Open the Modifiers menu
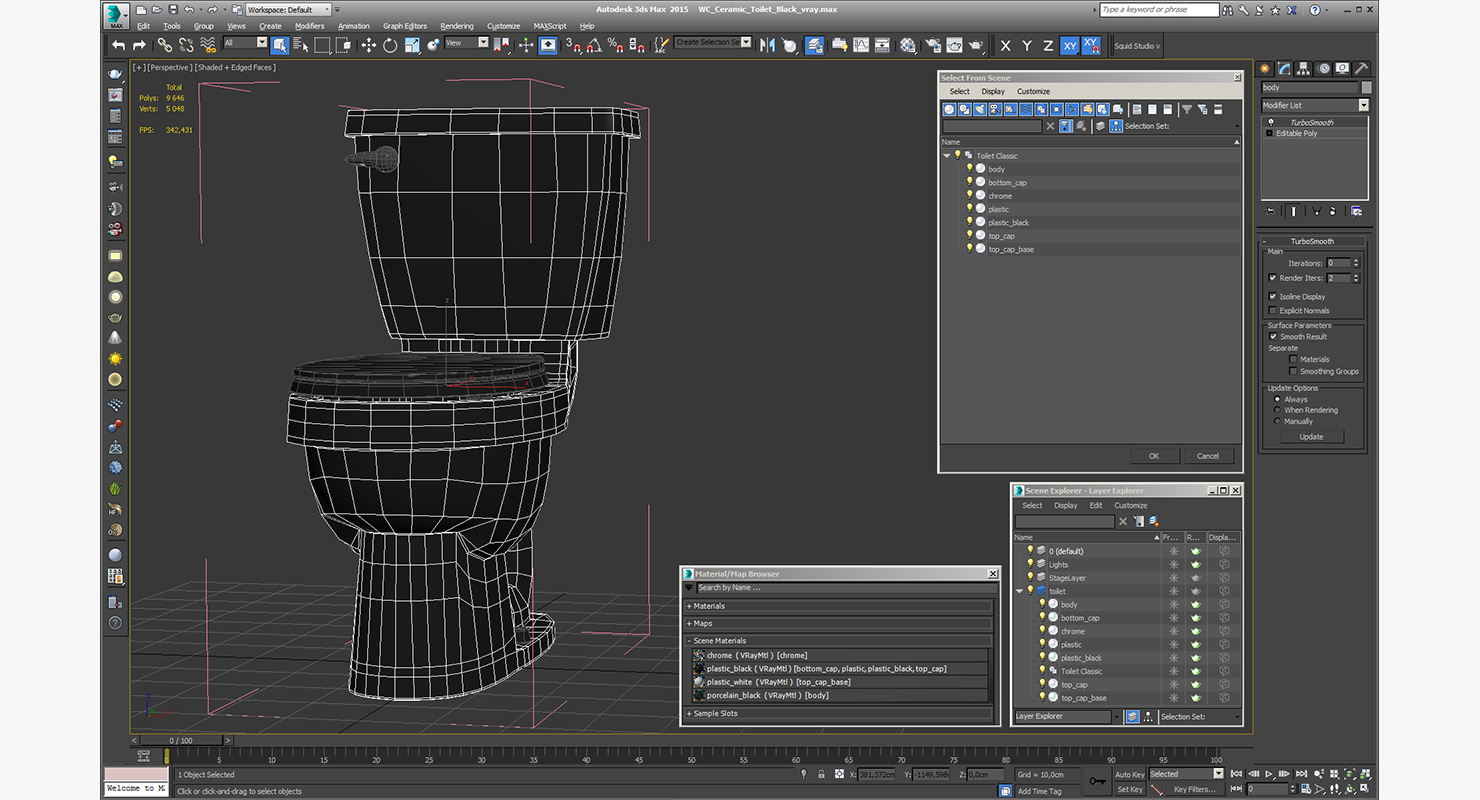The width and height of the screenshot is (1480, 800). [309, 26]
